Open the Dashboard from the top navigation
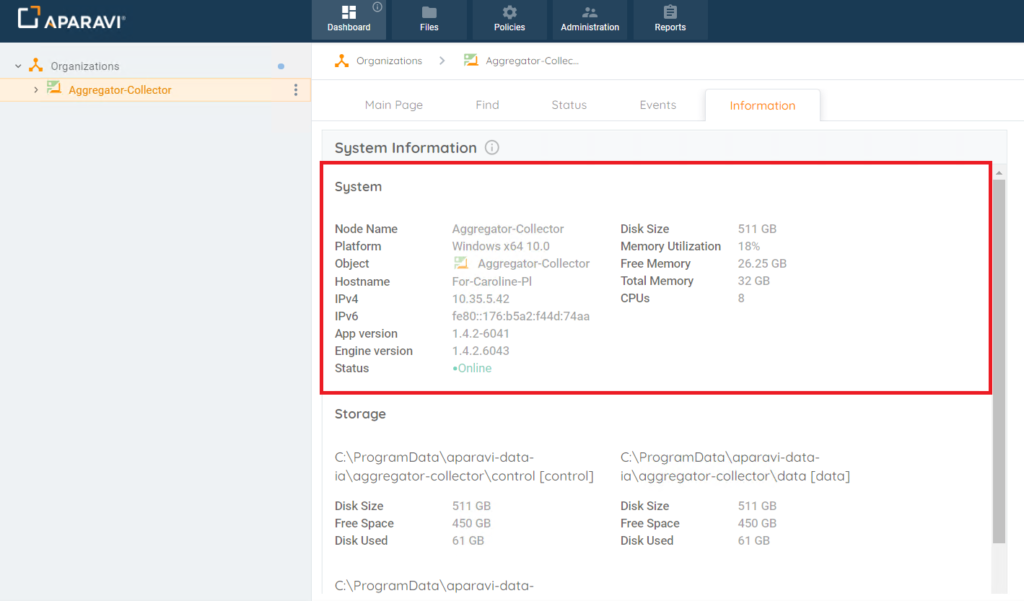 [x=348, y=20]
